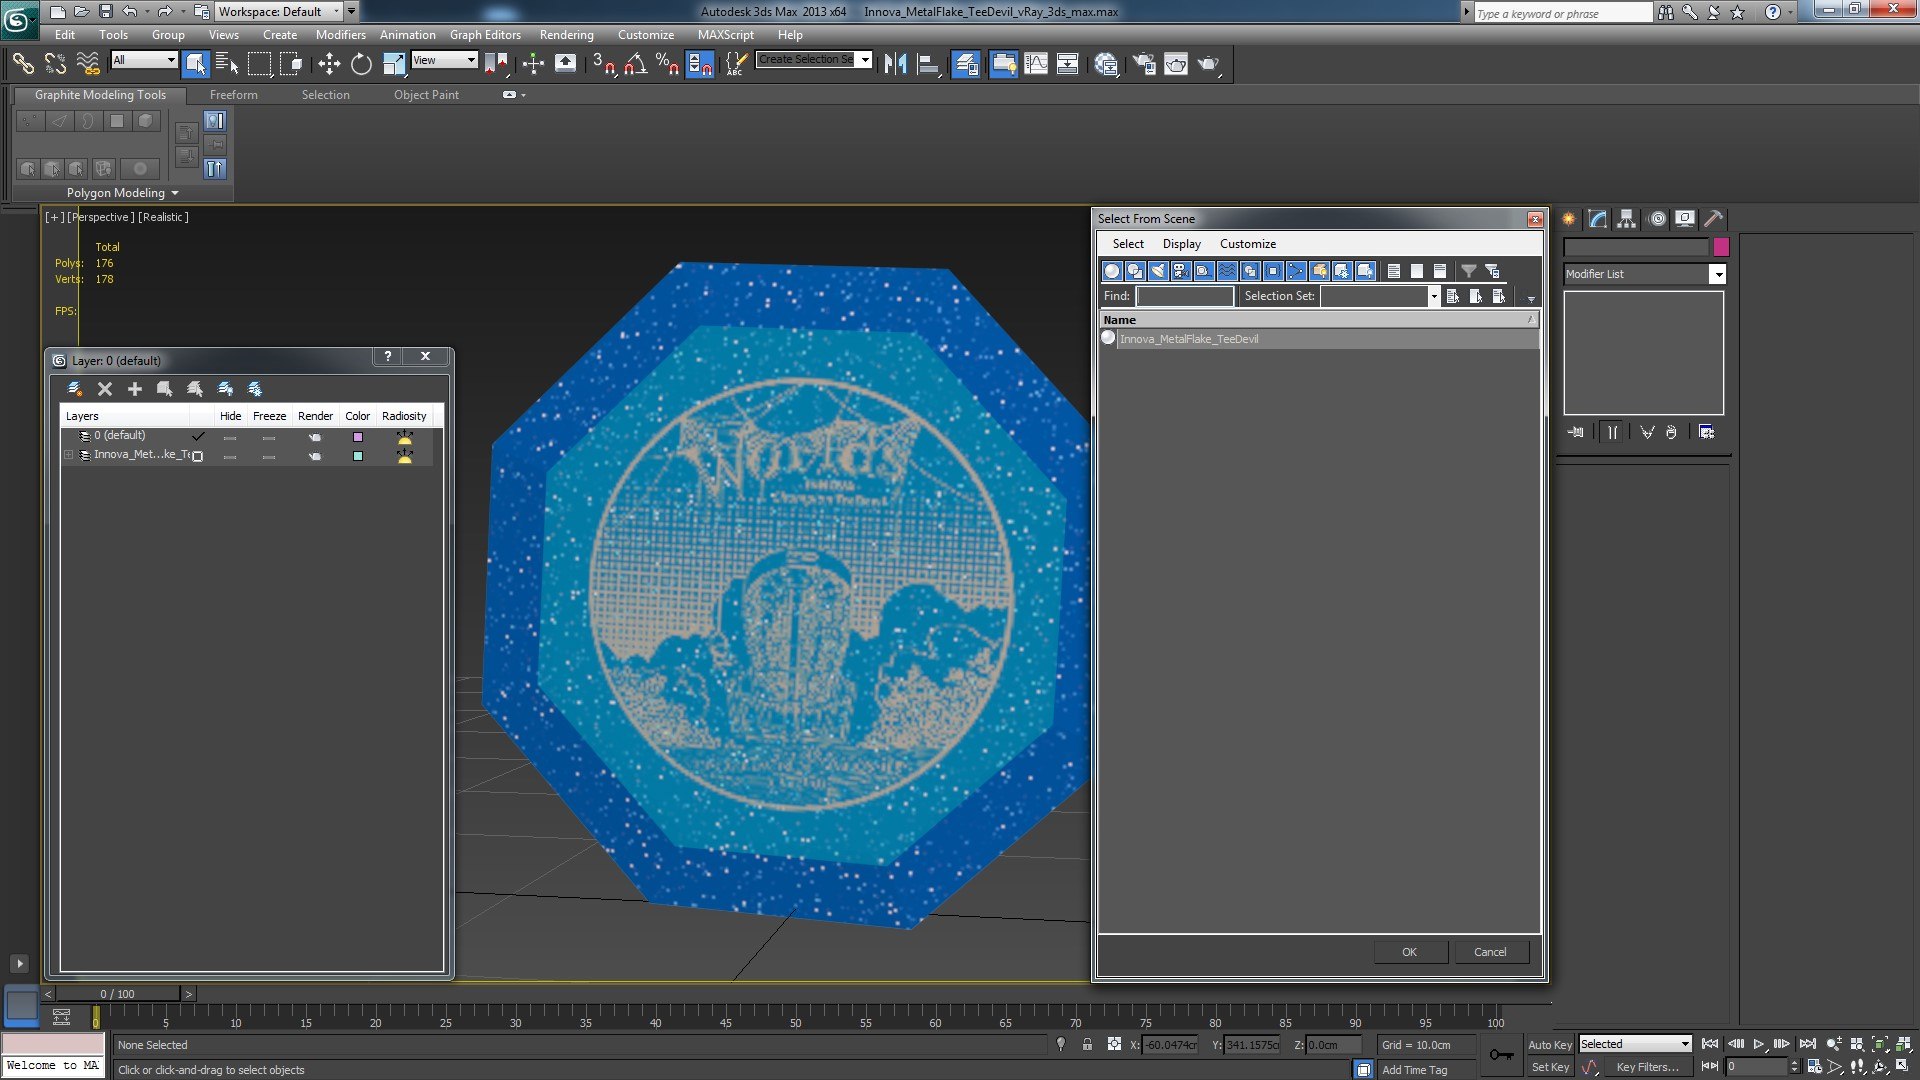Open the Modifiers menu

[341, 34]
